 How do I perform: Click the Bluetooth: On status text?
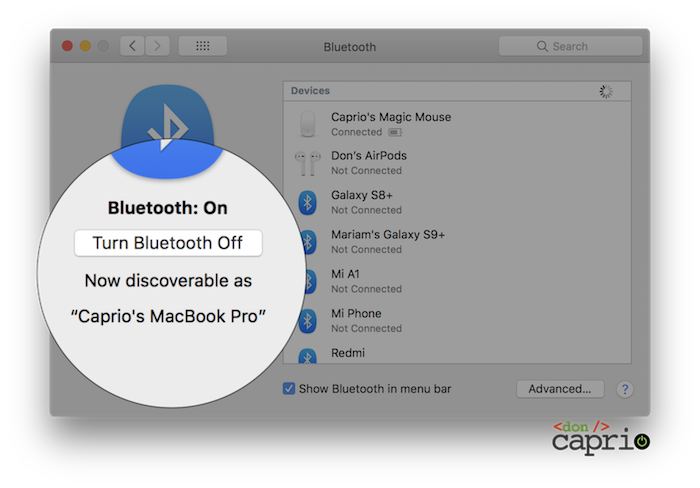(168, 208)
